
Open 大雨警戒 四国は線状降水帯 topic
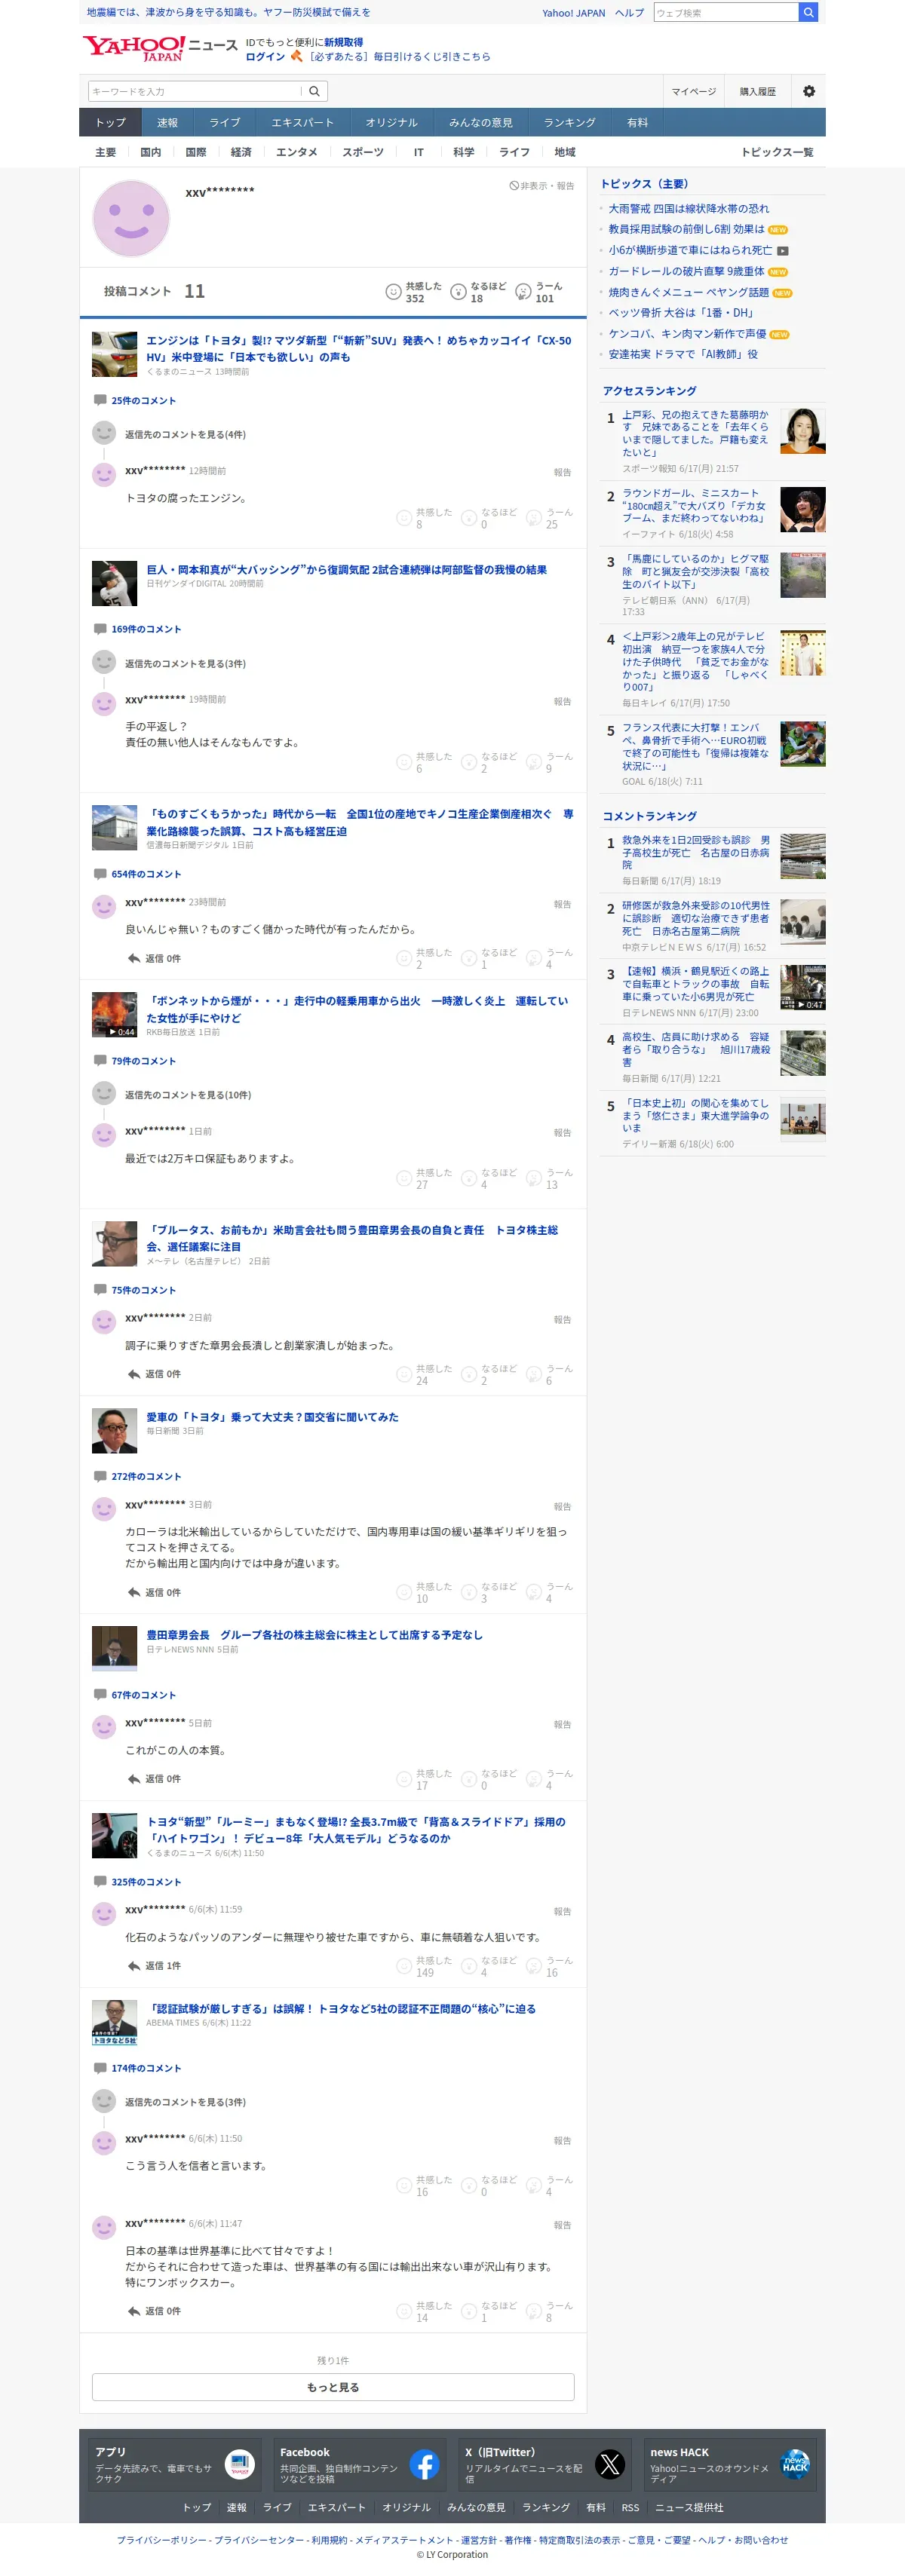click(688, 209)
